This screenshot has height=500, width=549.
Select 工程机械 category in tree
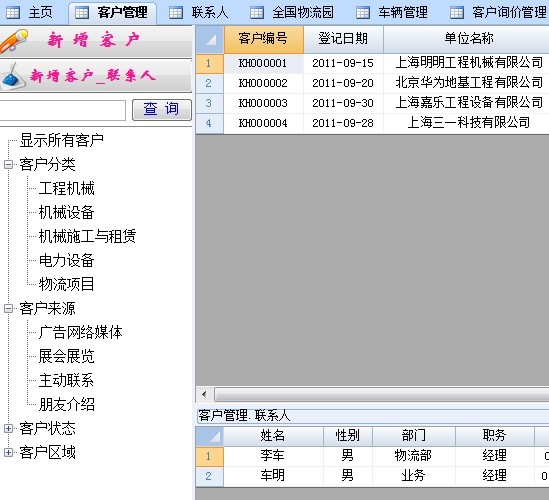[x=67, y=188]
